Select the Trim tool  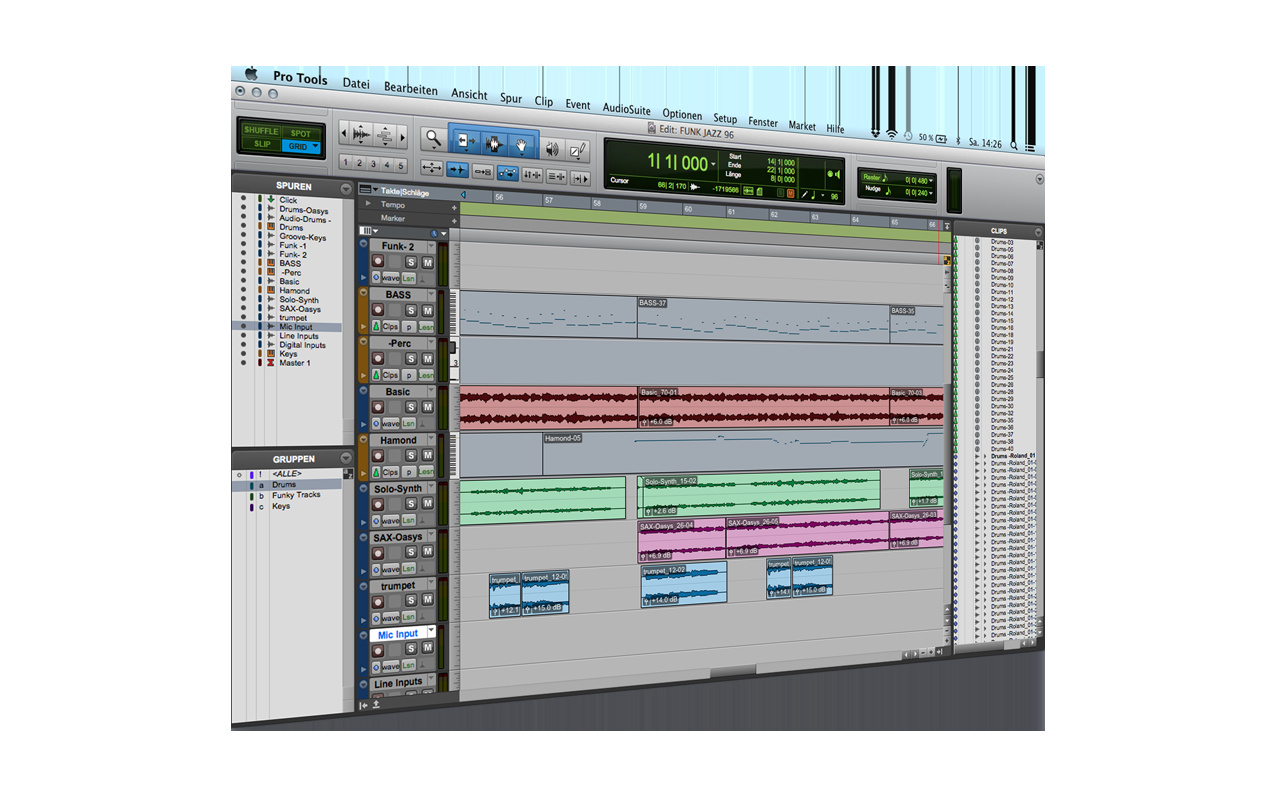(464, 142)
